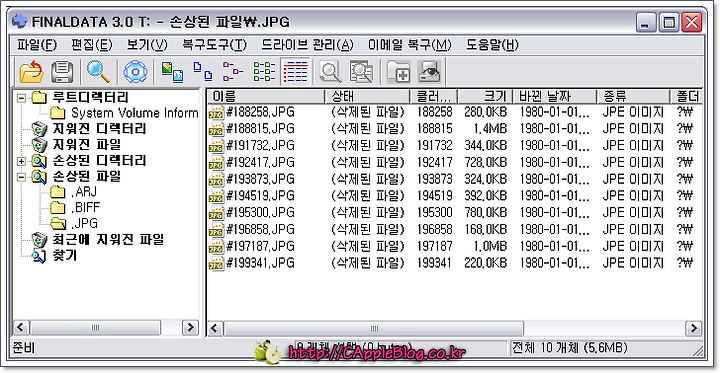Screen dimensions: 720x373
Task: Select file #194519.JPG
Action: pos(260,196)
